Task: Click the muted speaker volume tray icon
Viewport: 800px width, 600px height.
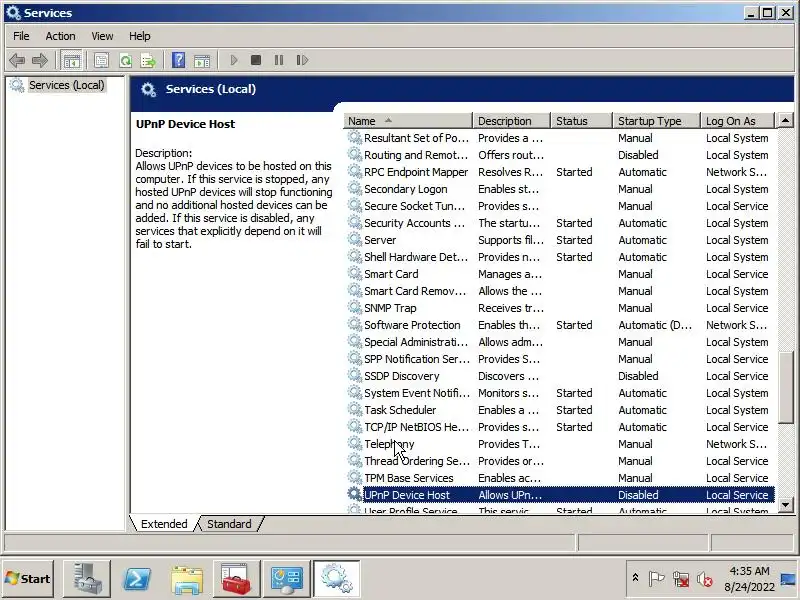Action: [x=705, y=579]
